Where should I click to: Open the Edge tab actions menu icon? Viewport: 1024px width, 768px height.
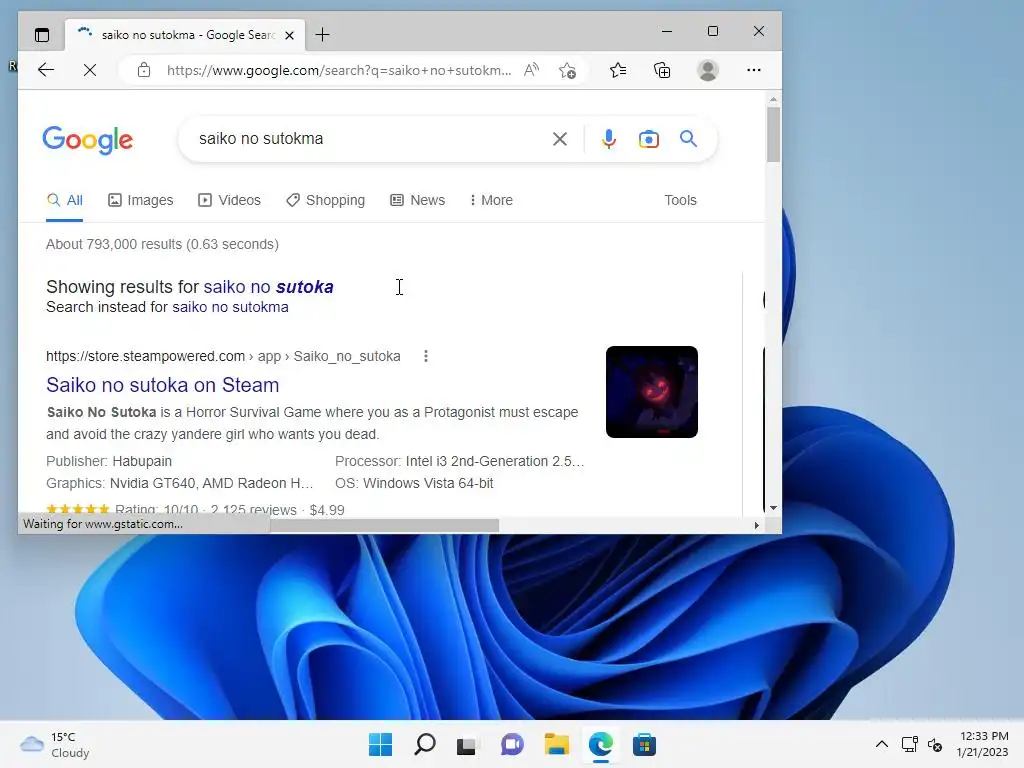click(42, 35)
